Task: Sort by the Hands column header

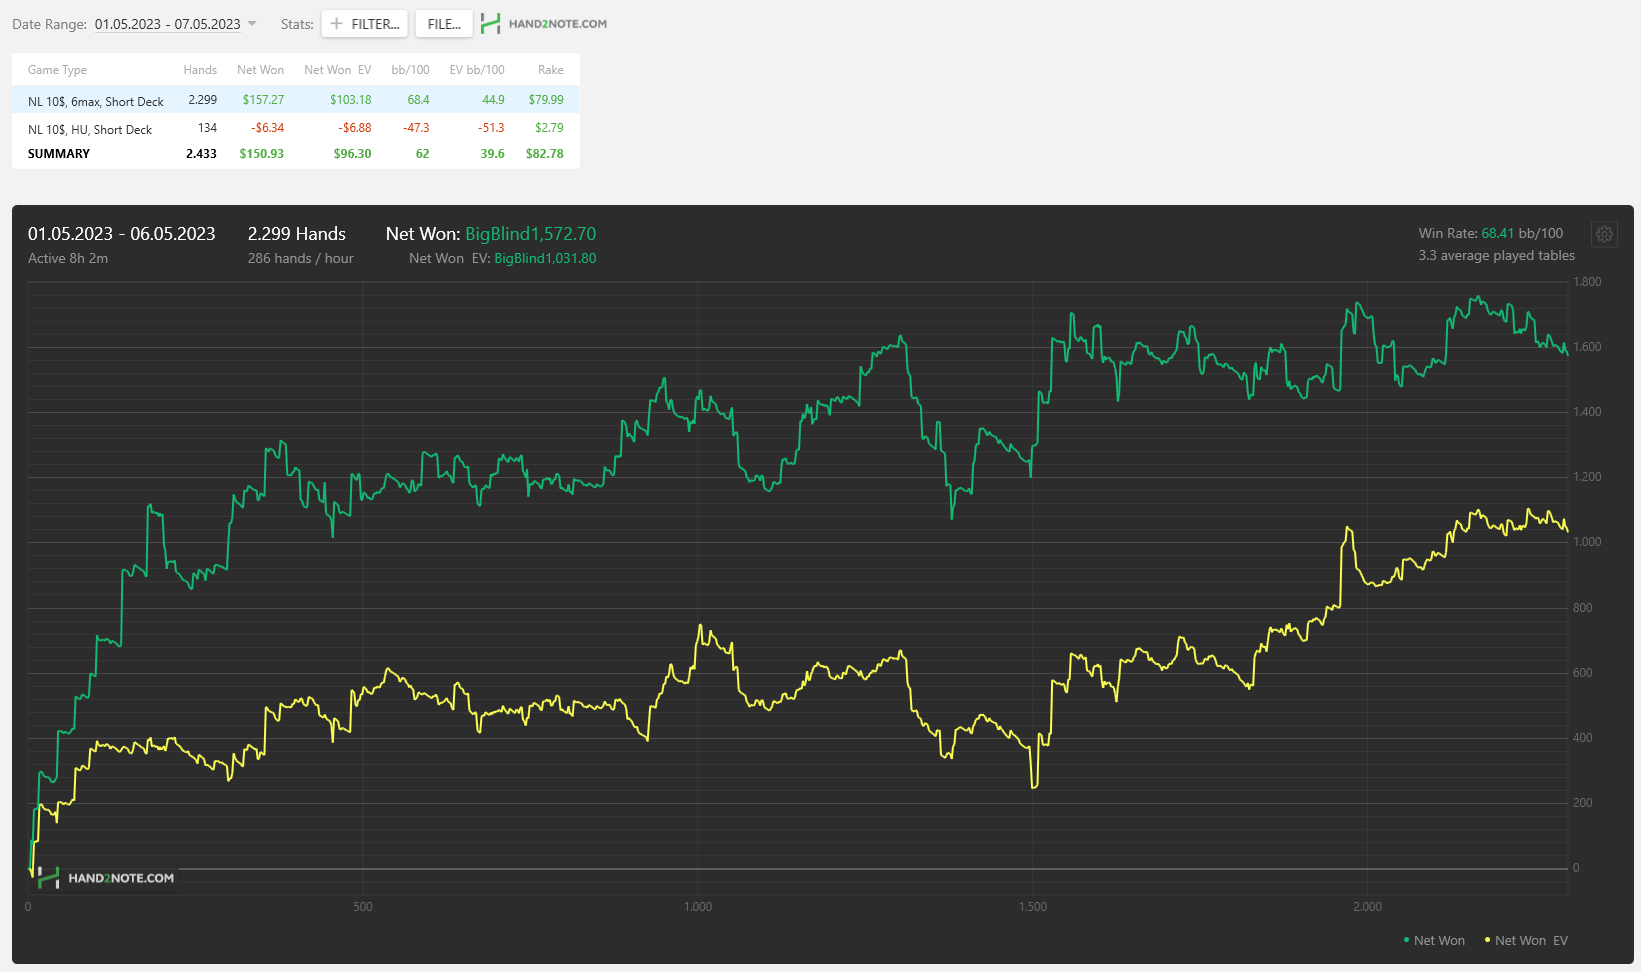Action: coord(200,70)
